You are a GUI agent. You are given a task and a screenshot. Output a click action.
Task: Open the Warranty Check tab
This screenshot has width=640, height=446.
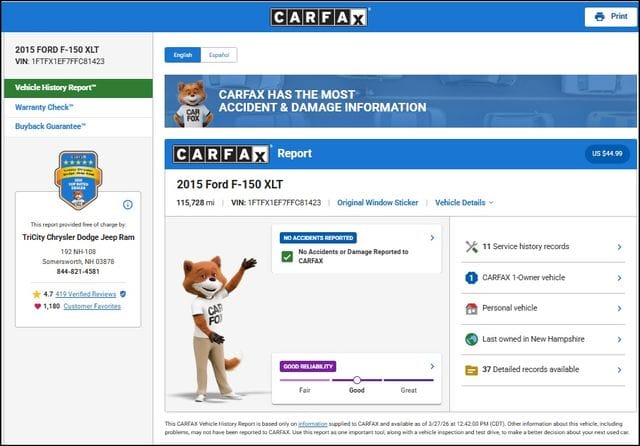(46, 107)
